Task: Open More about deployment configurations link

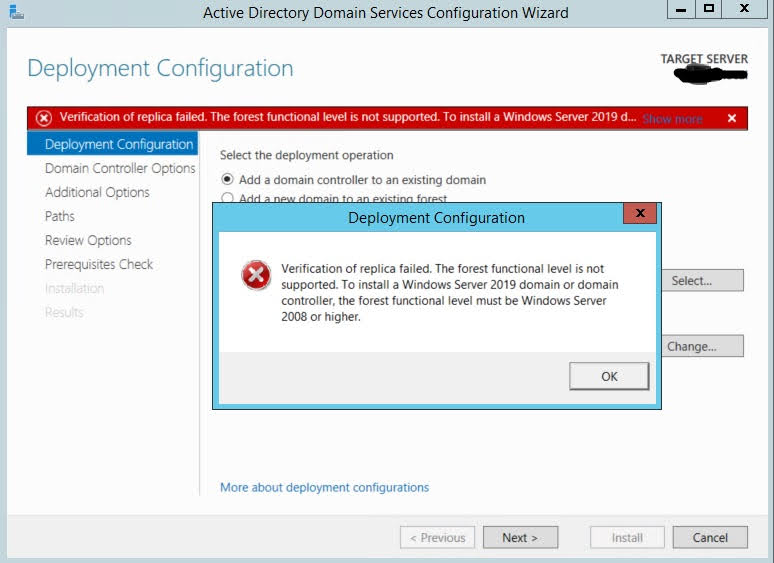Action: (x=324, y=488)
